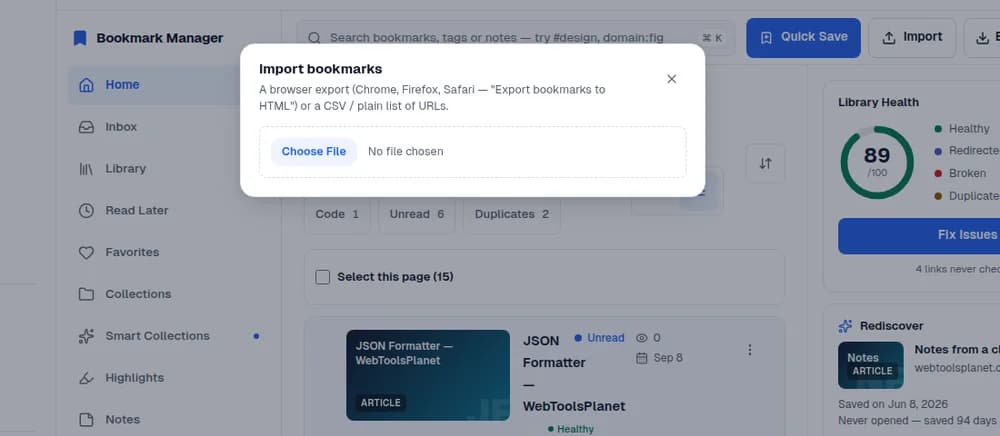This screenshot has height=436, width=1000.
Task: Click the sort order arrows icon
Action: coord(765,164)
